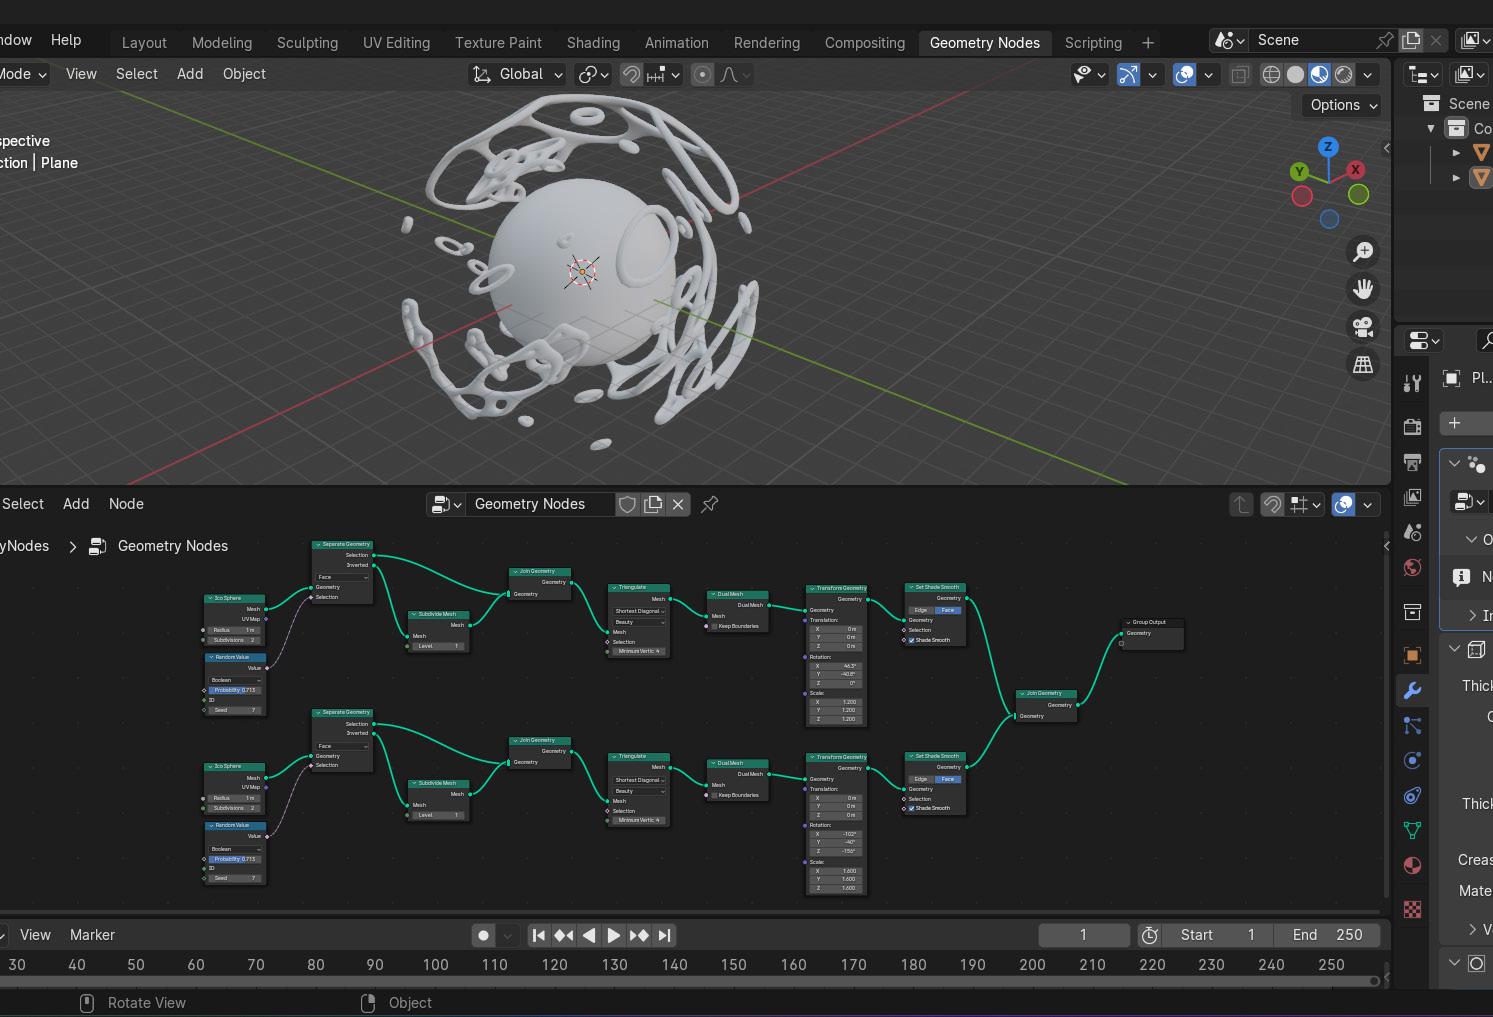Select the Face button in upper Set Shade Smooth node
The width and height of the screenshot is (1493, 1017).
947,610
